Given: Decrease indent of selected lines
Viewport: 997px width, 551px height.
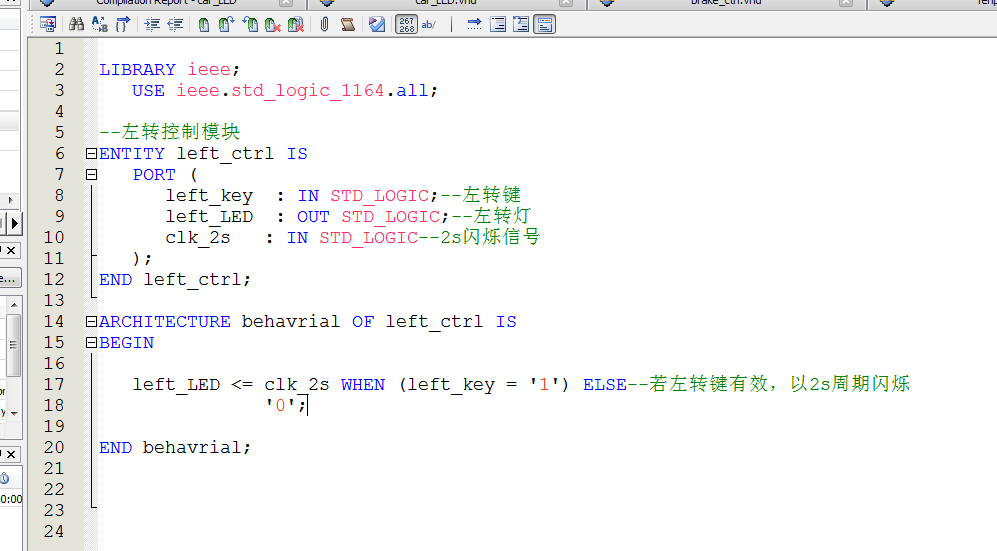Looking at the screenshot, I should (x=175, y=24).
